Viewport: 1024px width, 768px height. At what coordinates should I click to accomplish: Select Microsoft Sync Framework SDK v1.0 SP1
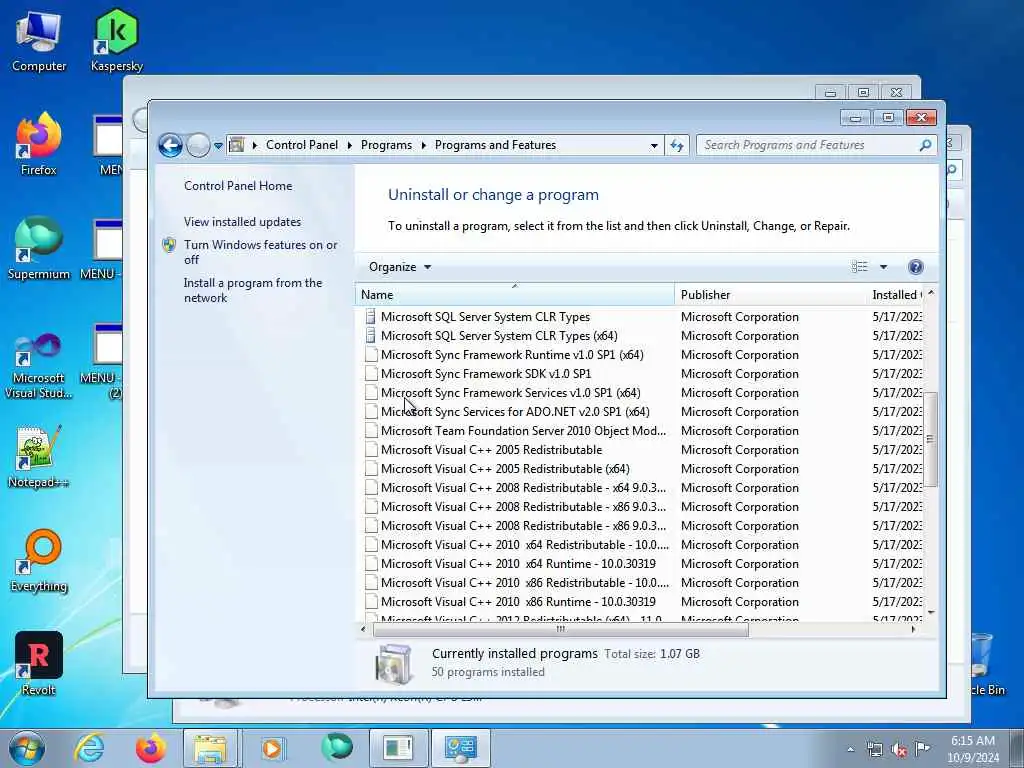pos(640,374)
